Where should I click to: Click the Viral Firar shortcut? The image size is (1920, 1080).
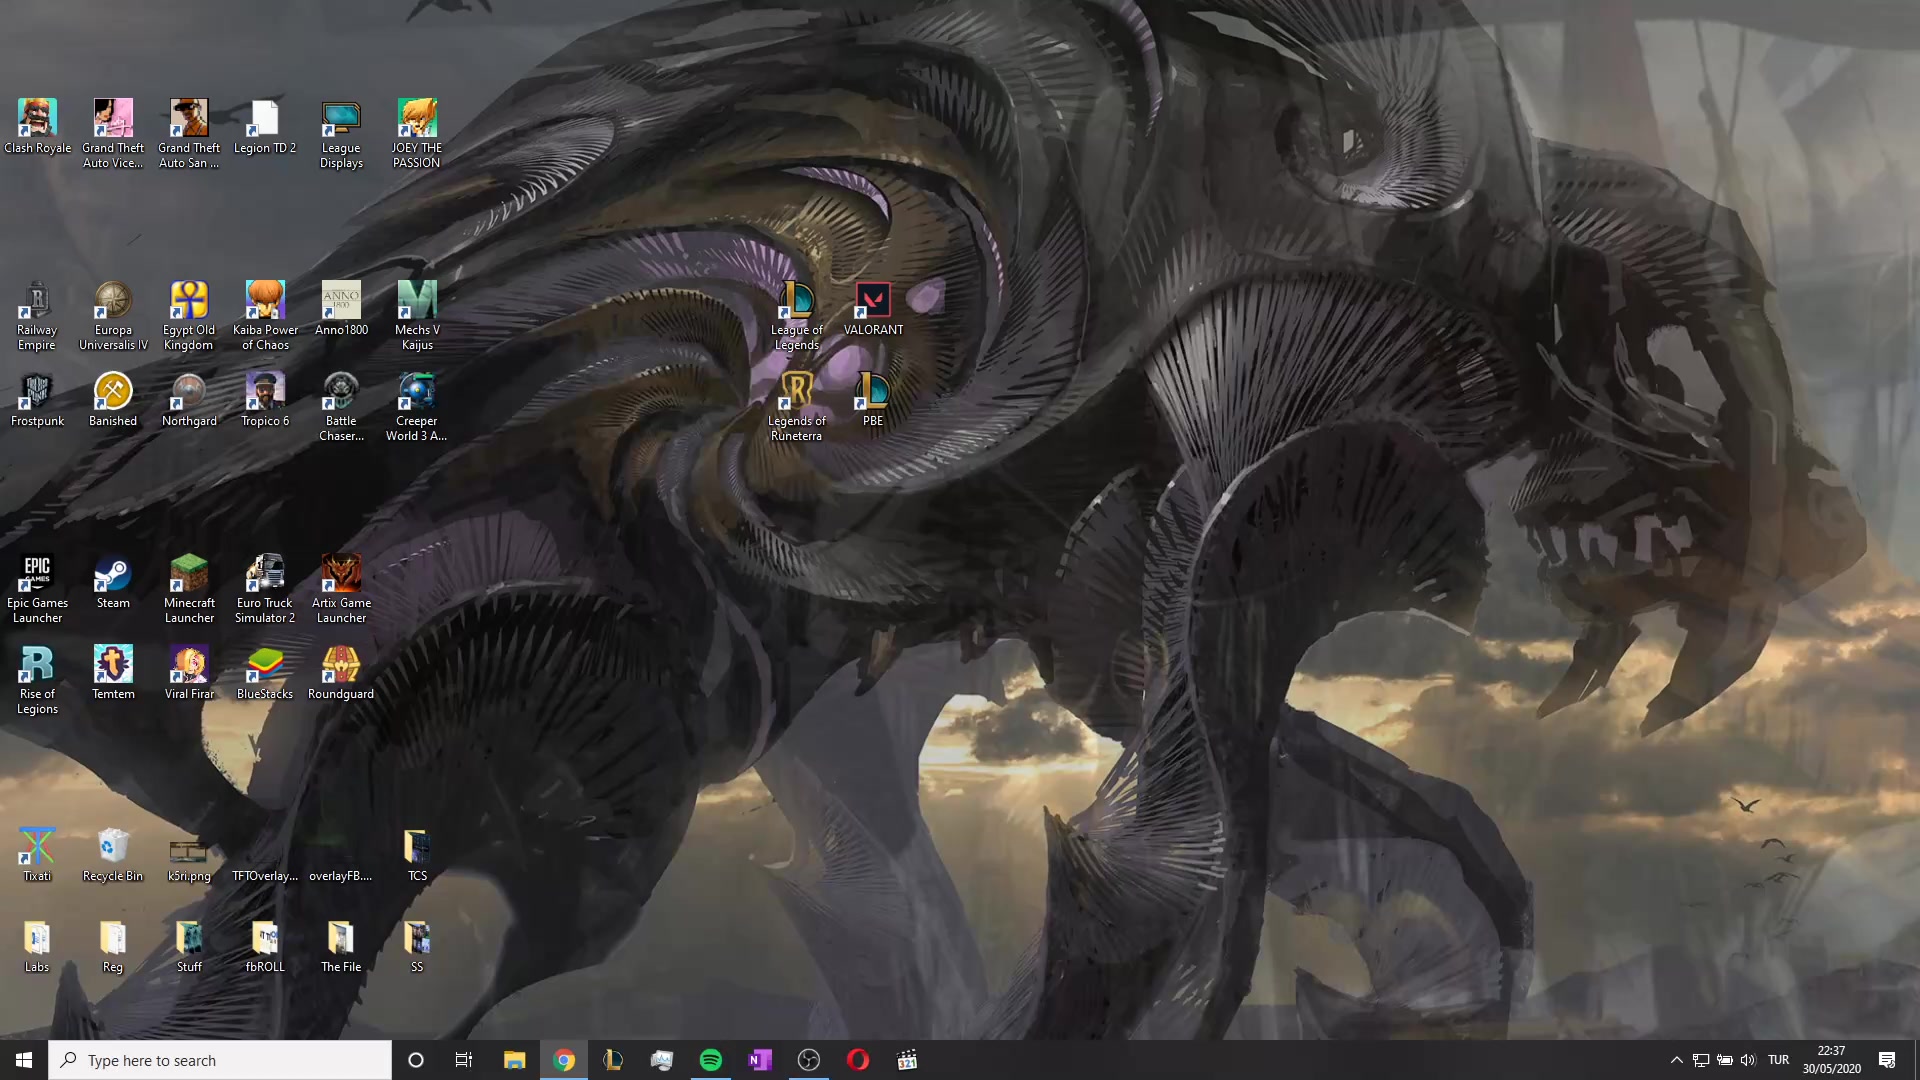189,673
